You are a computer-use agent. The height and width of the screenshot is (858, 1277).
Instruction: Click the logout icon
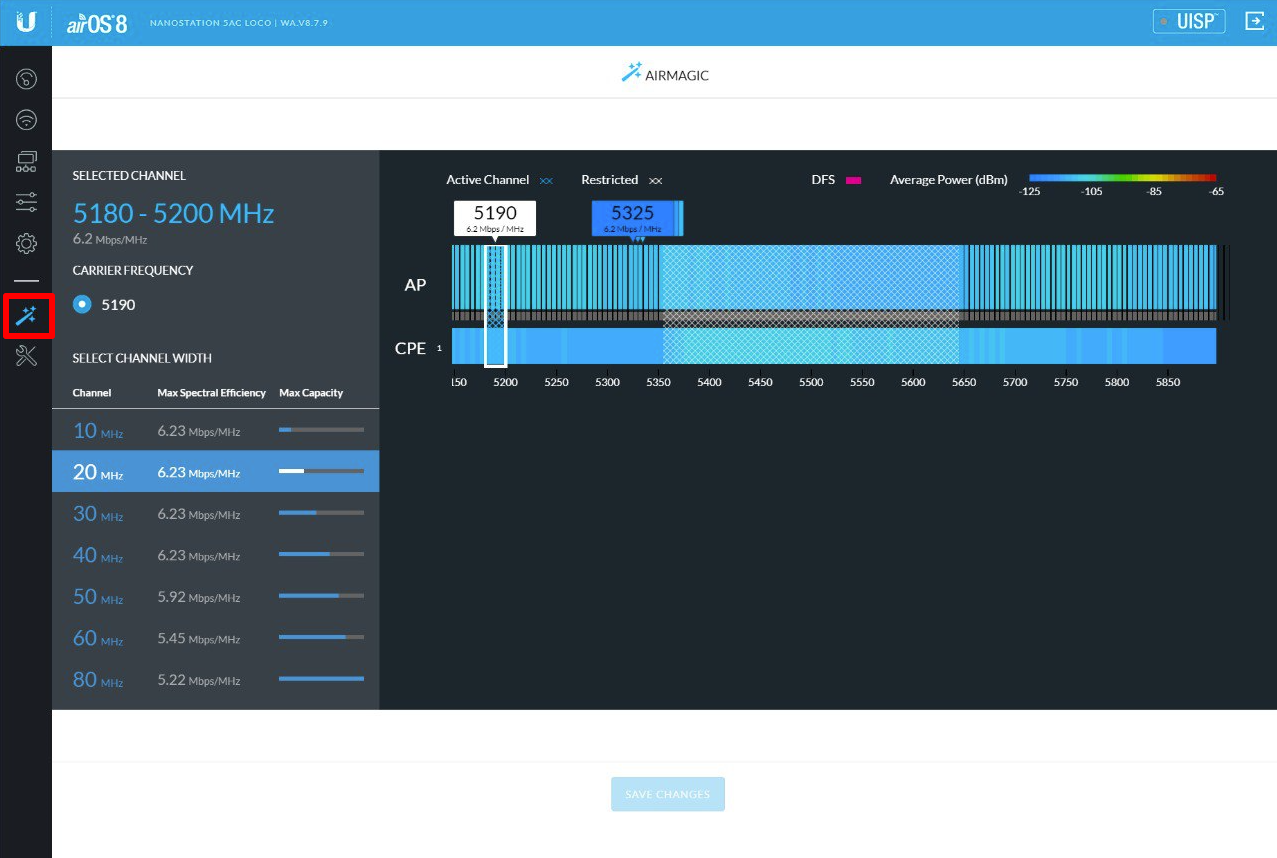tap(1254, 21)
